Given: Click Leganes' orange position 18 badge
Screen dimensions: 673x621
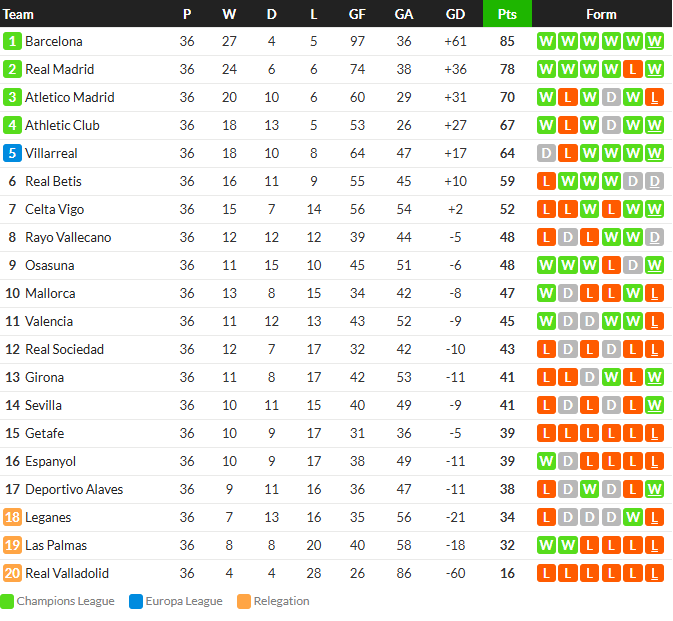Looking at the screenshot, I should click(x=12, y=517).
